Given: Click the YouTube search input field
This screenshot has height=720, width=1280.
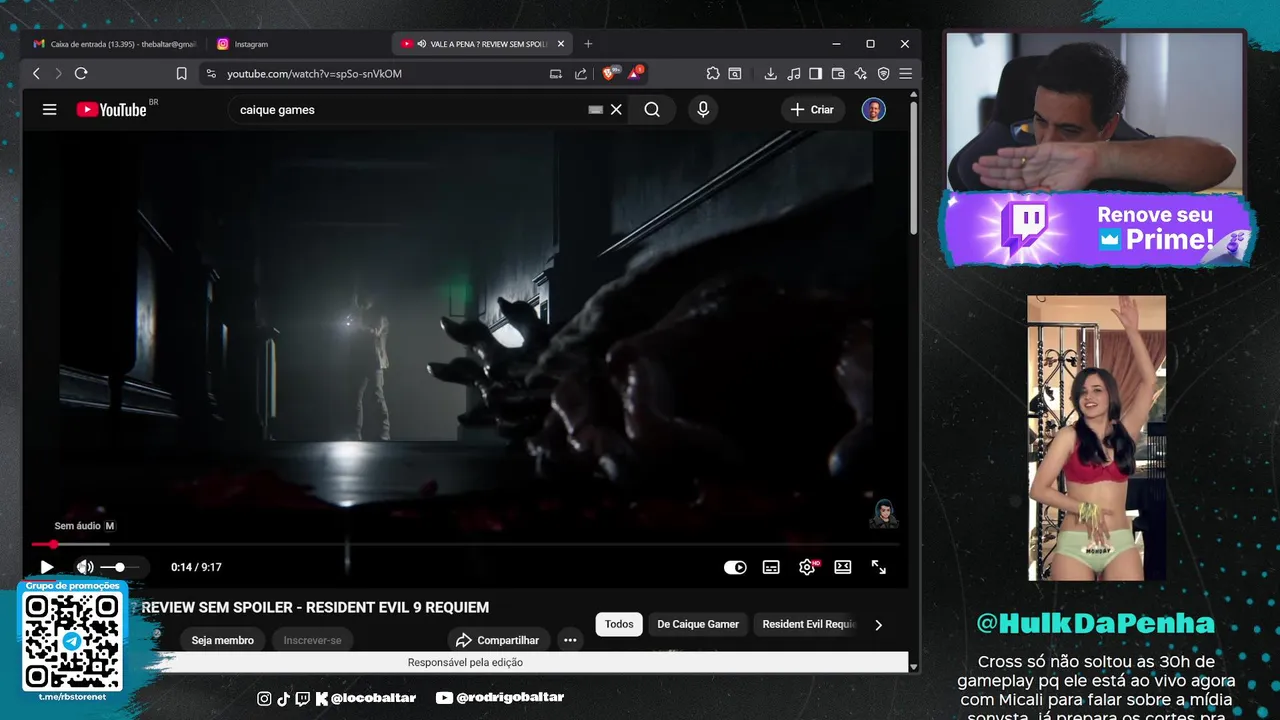Looking at the screenshot, I should click(x=410, y=110).
